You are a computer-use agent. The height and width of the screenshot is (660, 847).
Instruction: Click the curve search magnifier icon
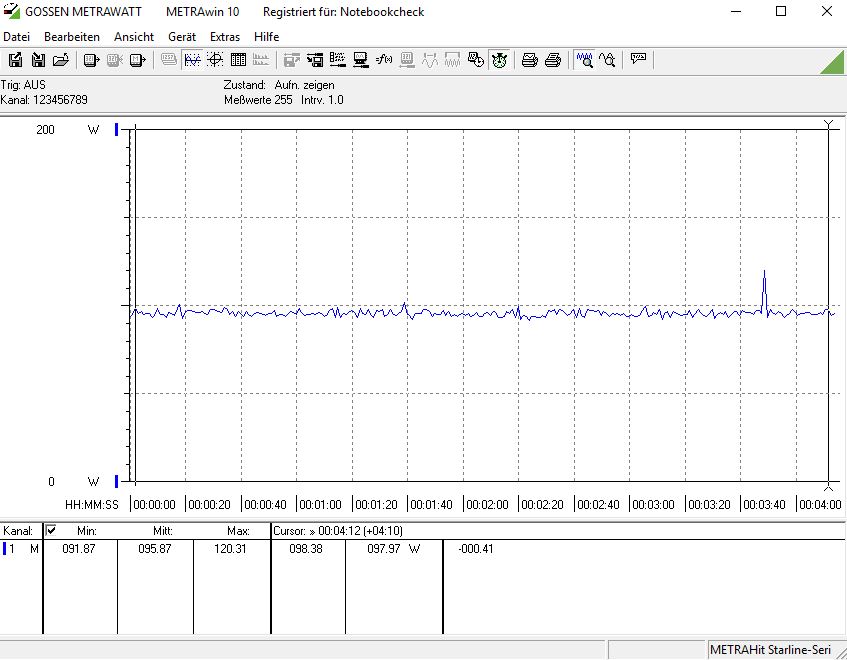pyautogui.click(x=607, y=60)
